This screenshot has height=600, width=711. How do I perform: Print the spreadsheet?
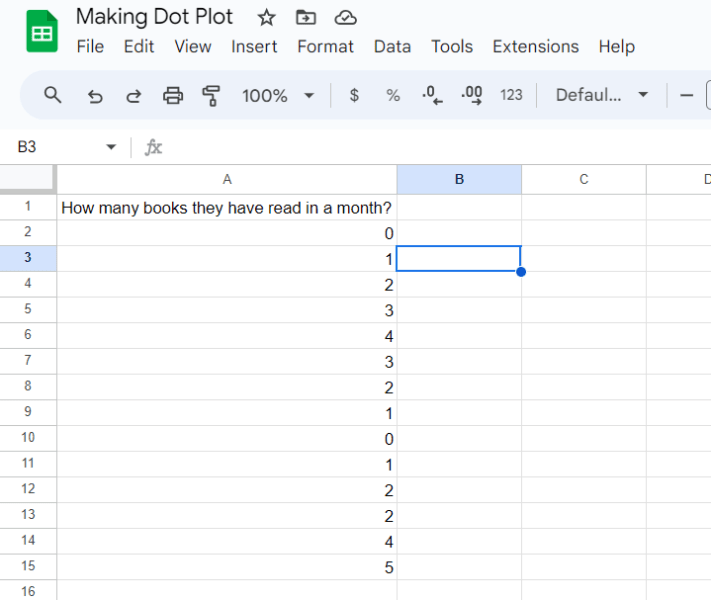(173, 95)
